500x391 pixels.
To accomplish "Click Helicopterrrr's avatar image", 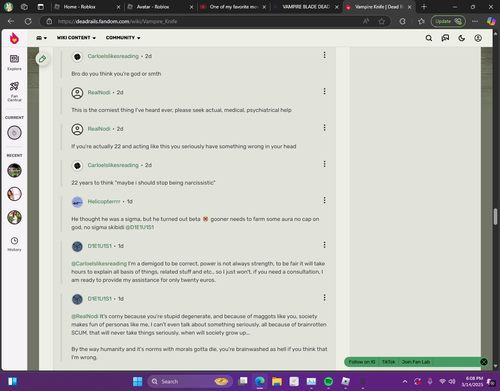I will click(77, 202).
